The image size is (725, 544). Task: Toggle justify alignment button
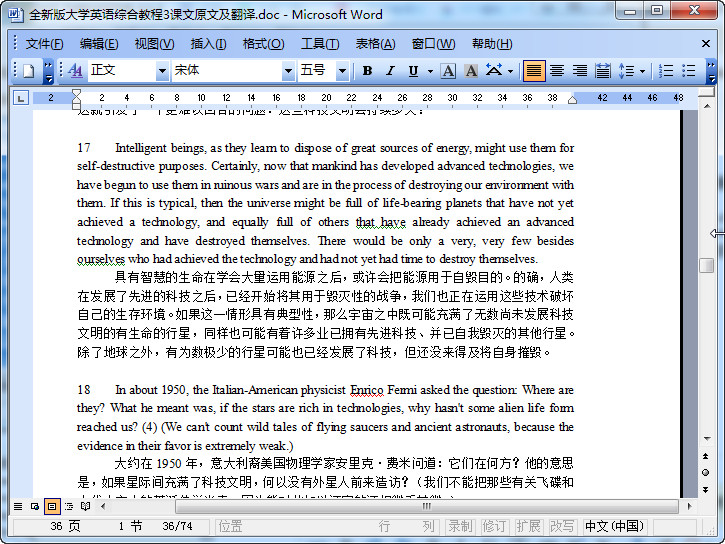point(534,71)
